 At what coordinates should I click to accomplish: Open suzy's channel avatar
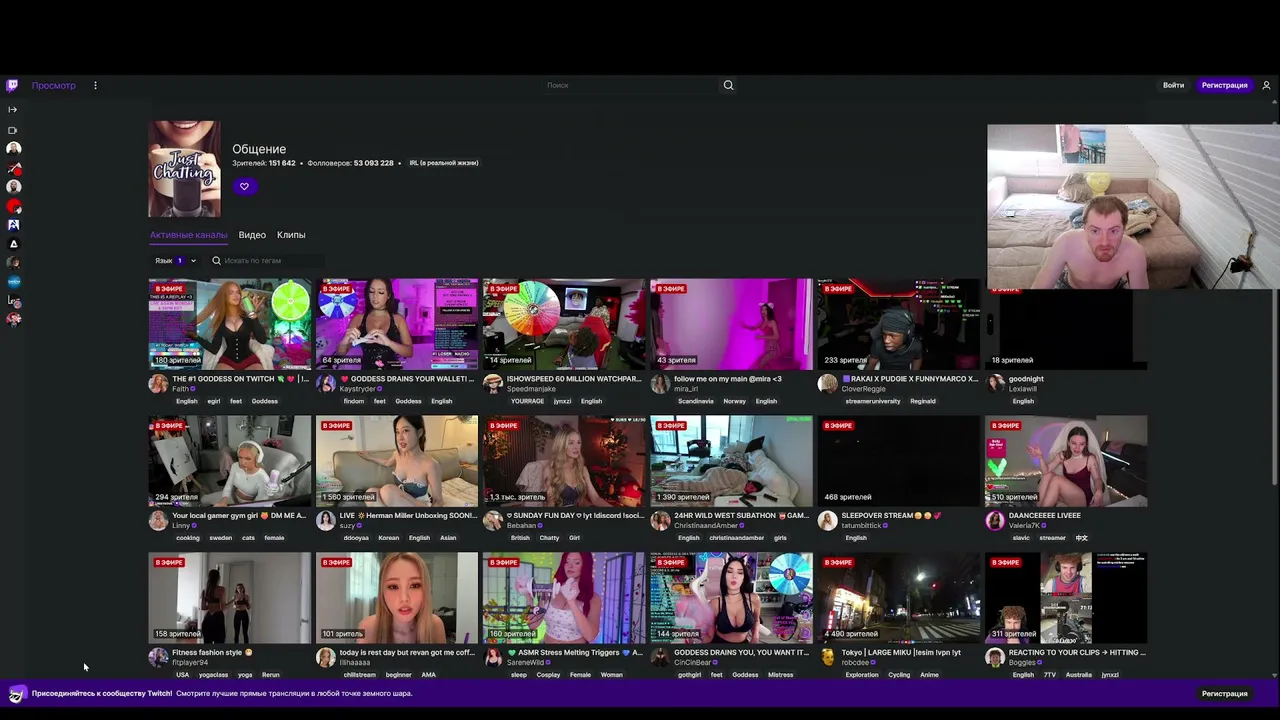[x=325, y=521]
